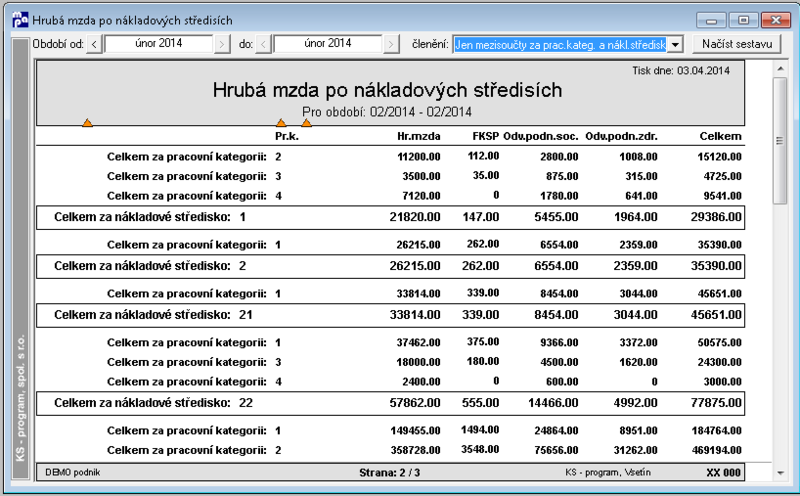Click the Celkem column header

click(x=720, y=136)
